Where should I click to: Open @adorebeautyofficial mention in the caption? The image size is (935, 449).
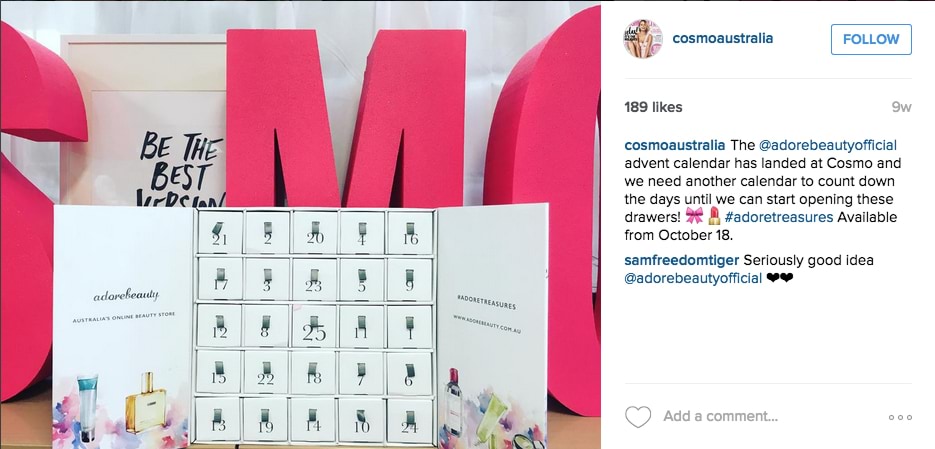828,145
